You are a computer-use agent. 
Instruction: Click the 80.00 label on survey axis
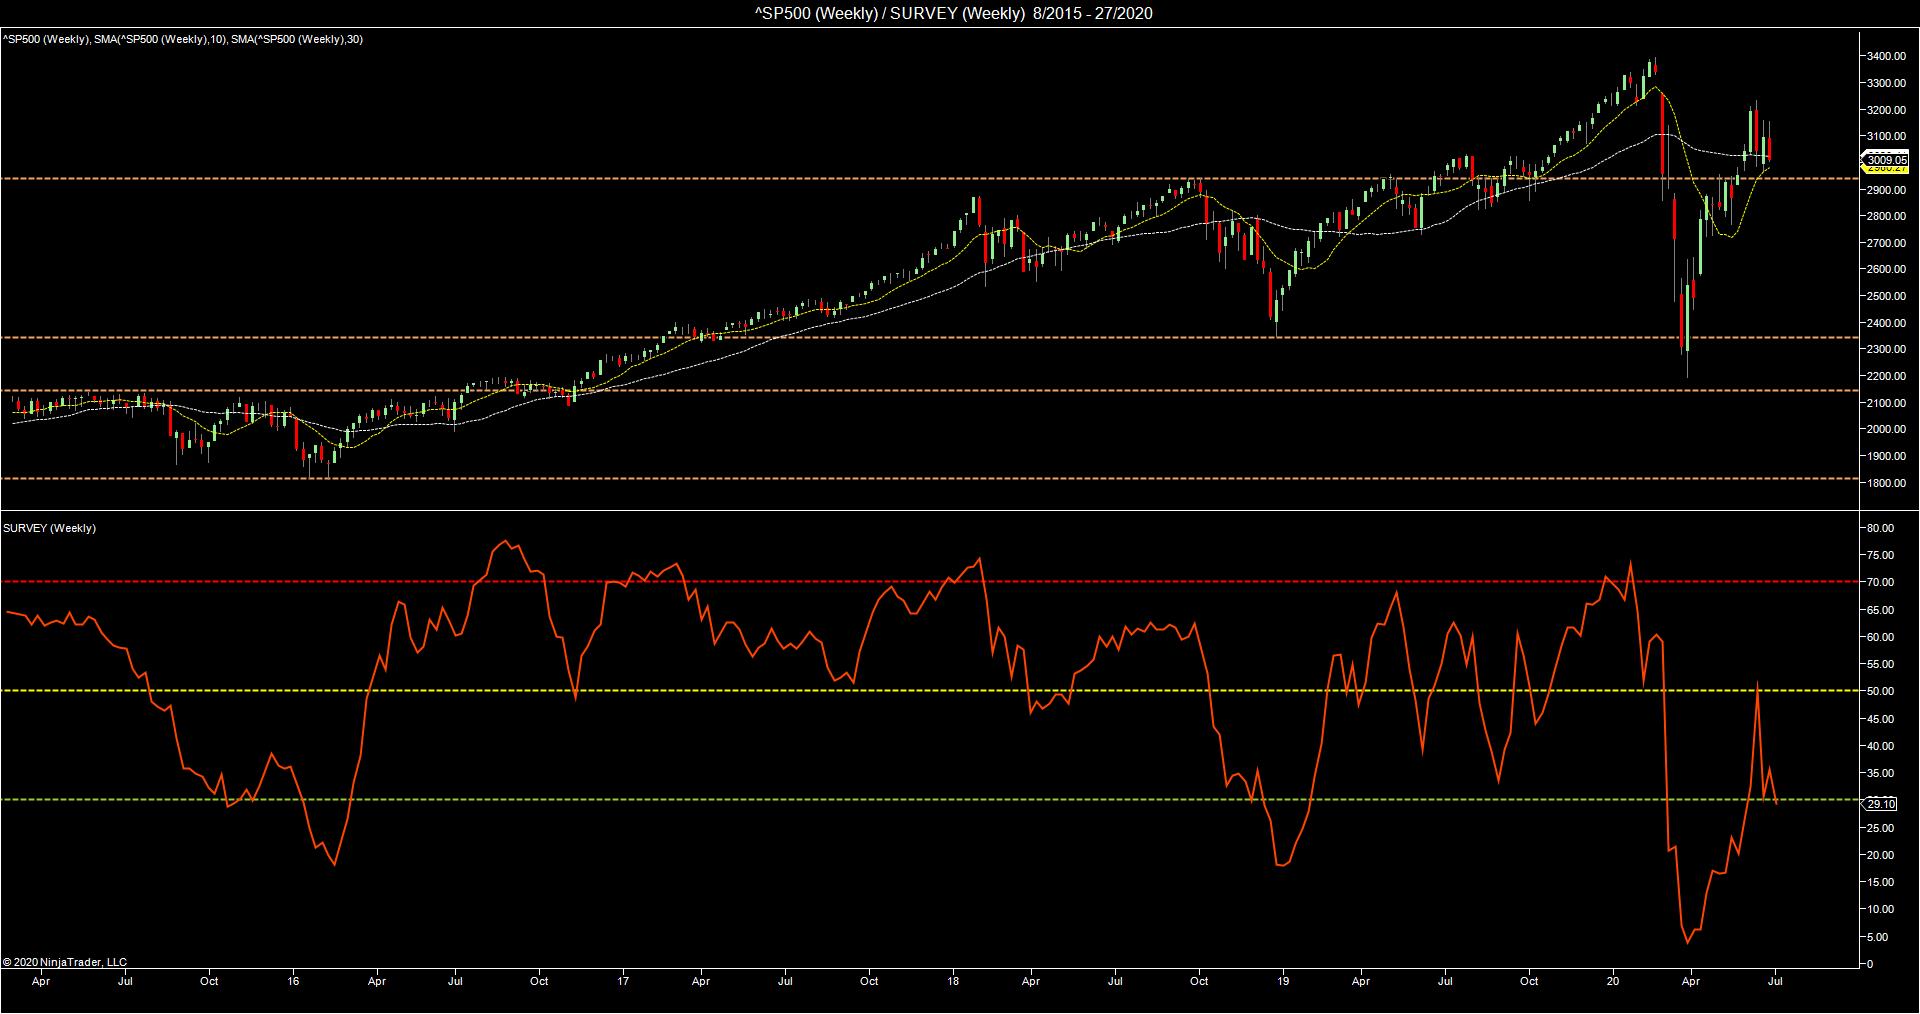tap(1880, 528)
